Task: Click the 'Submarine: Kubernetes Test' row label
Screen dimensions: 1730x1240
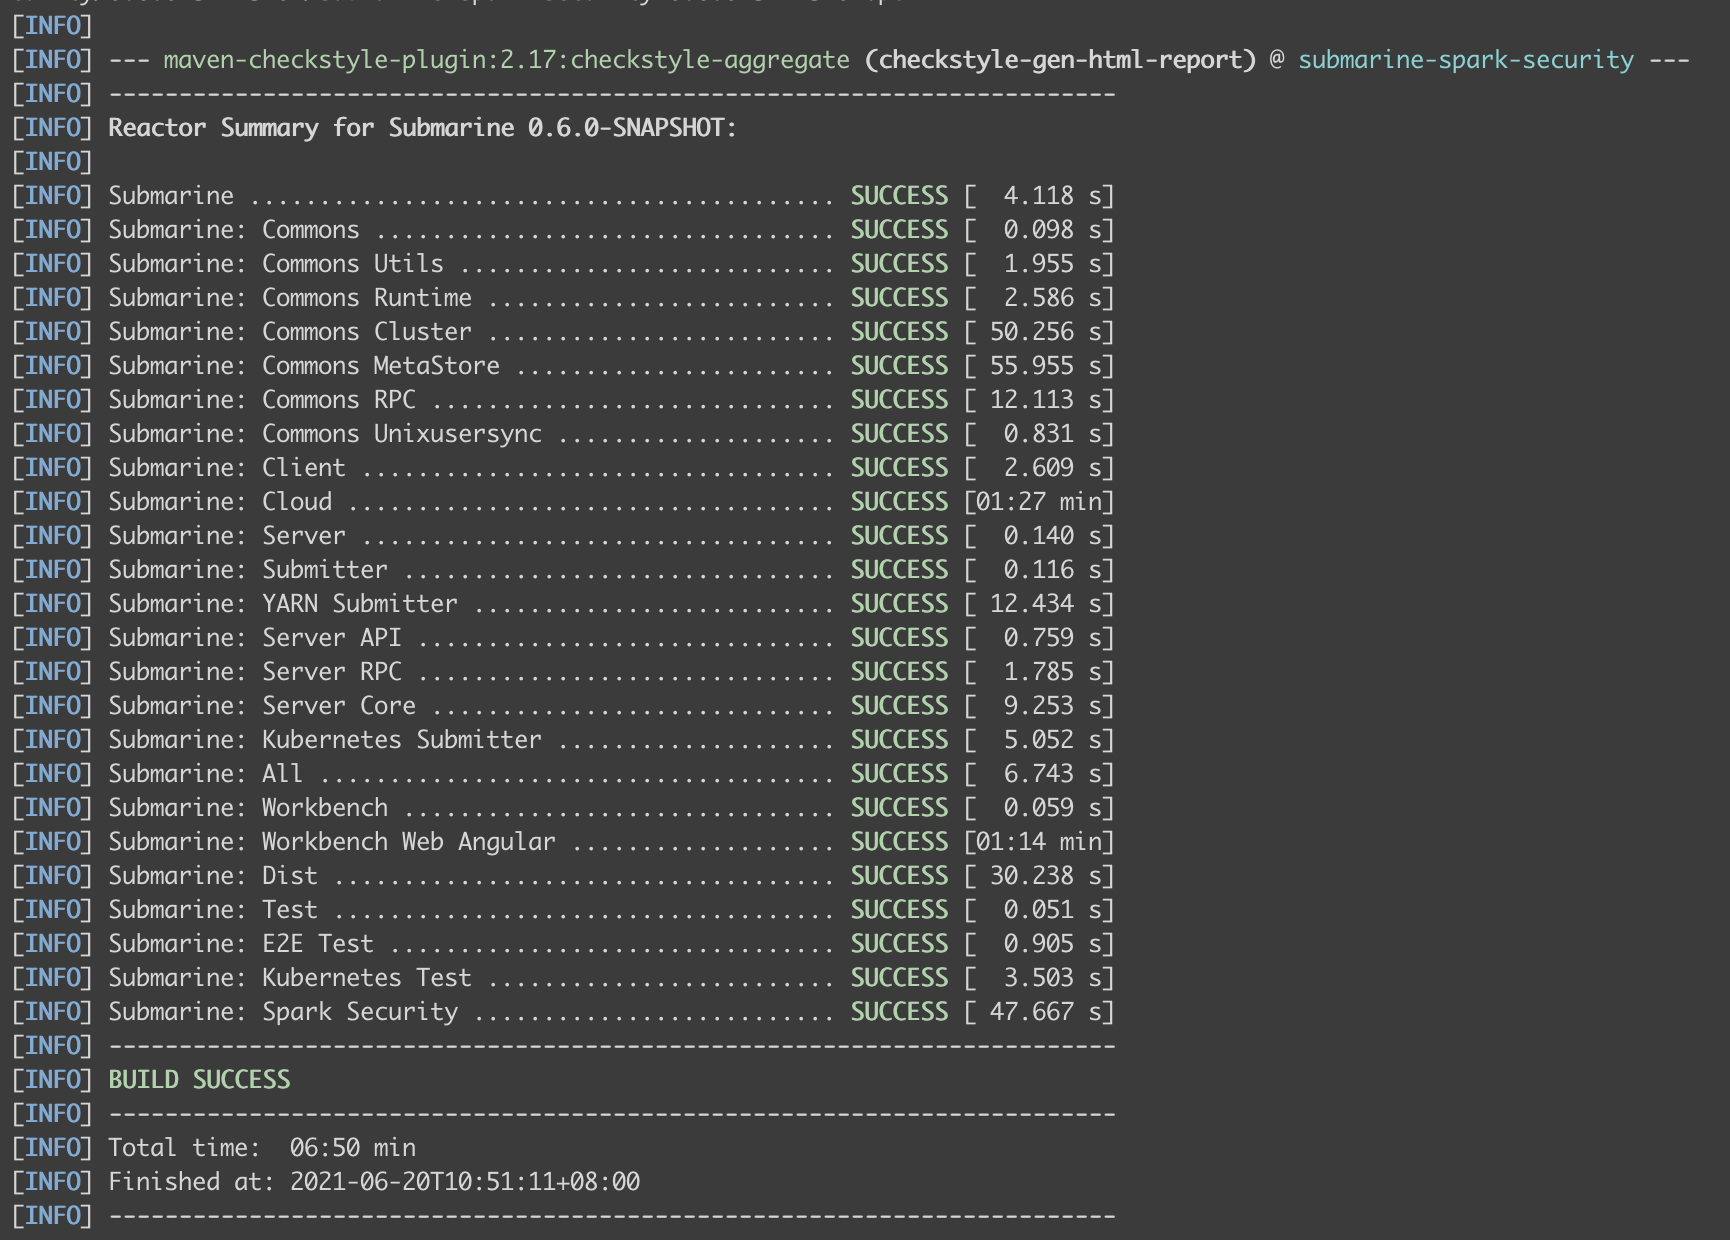Action: click(290, 978)
